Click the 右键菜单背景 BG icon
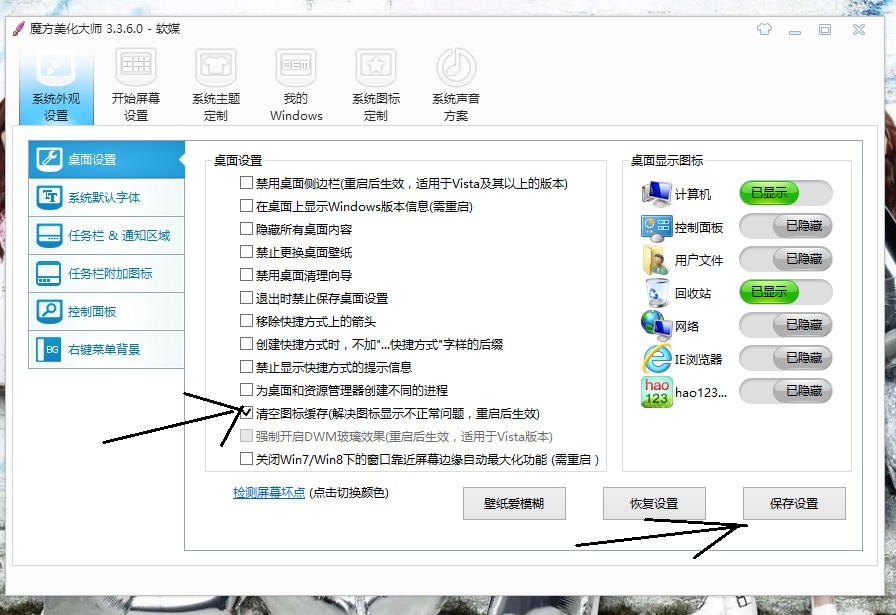896x615 pixels. point(50,349)
